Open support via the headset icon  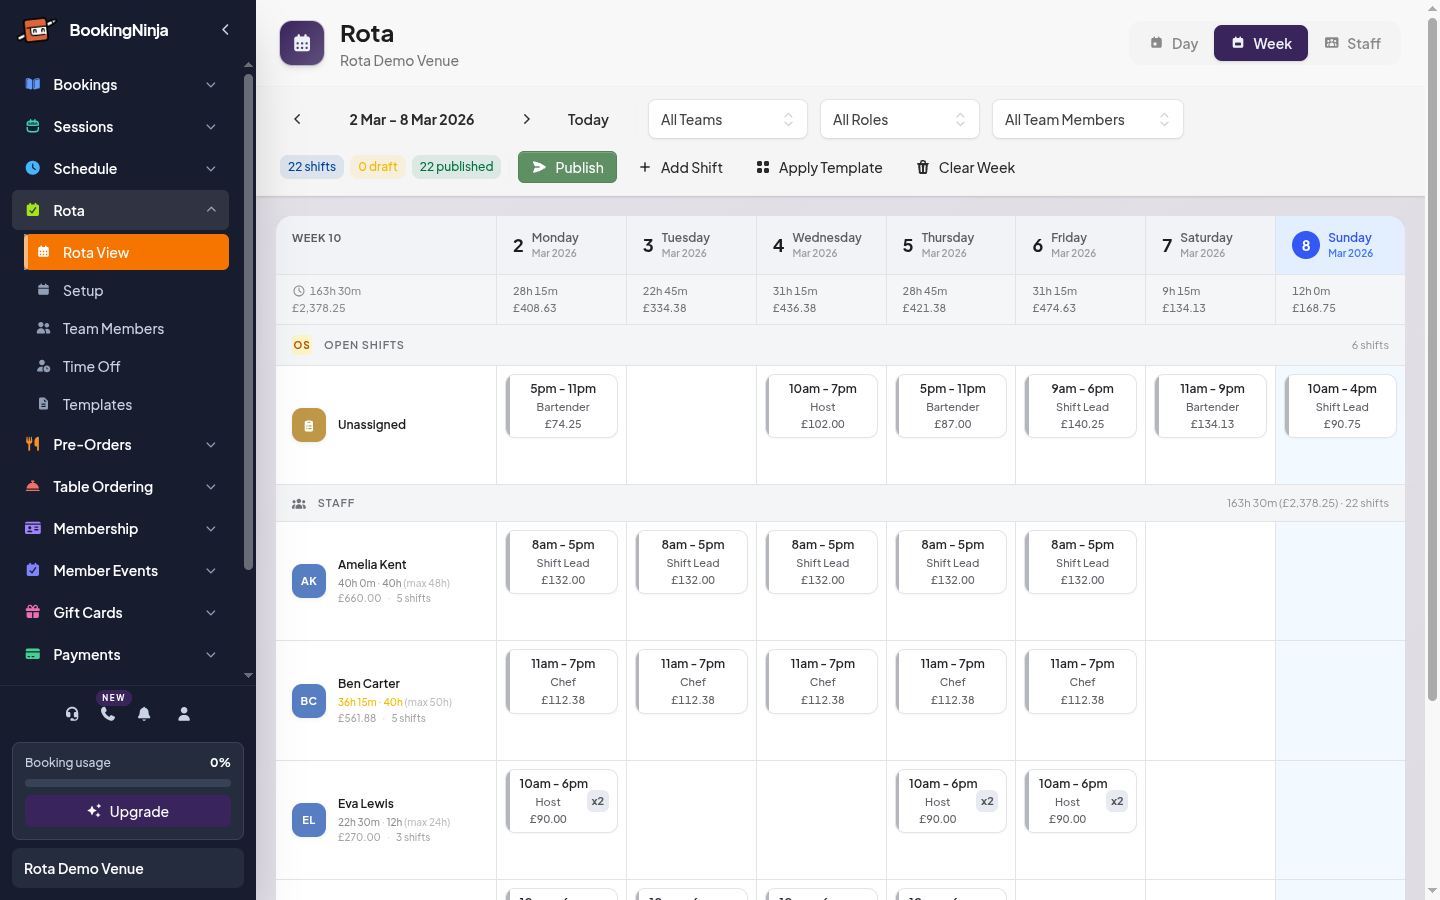click(72, 714)
